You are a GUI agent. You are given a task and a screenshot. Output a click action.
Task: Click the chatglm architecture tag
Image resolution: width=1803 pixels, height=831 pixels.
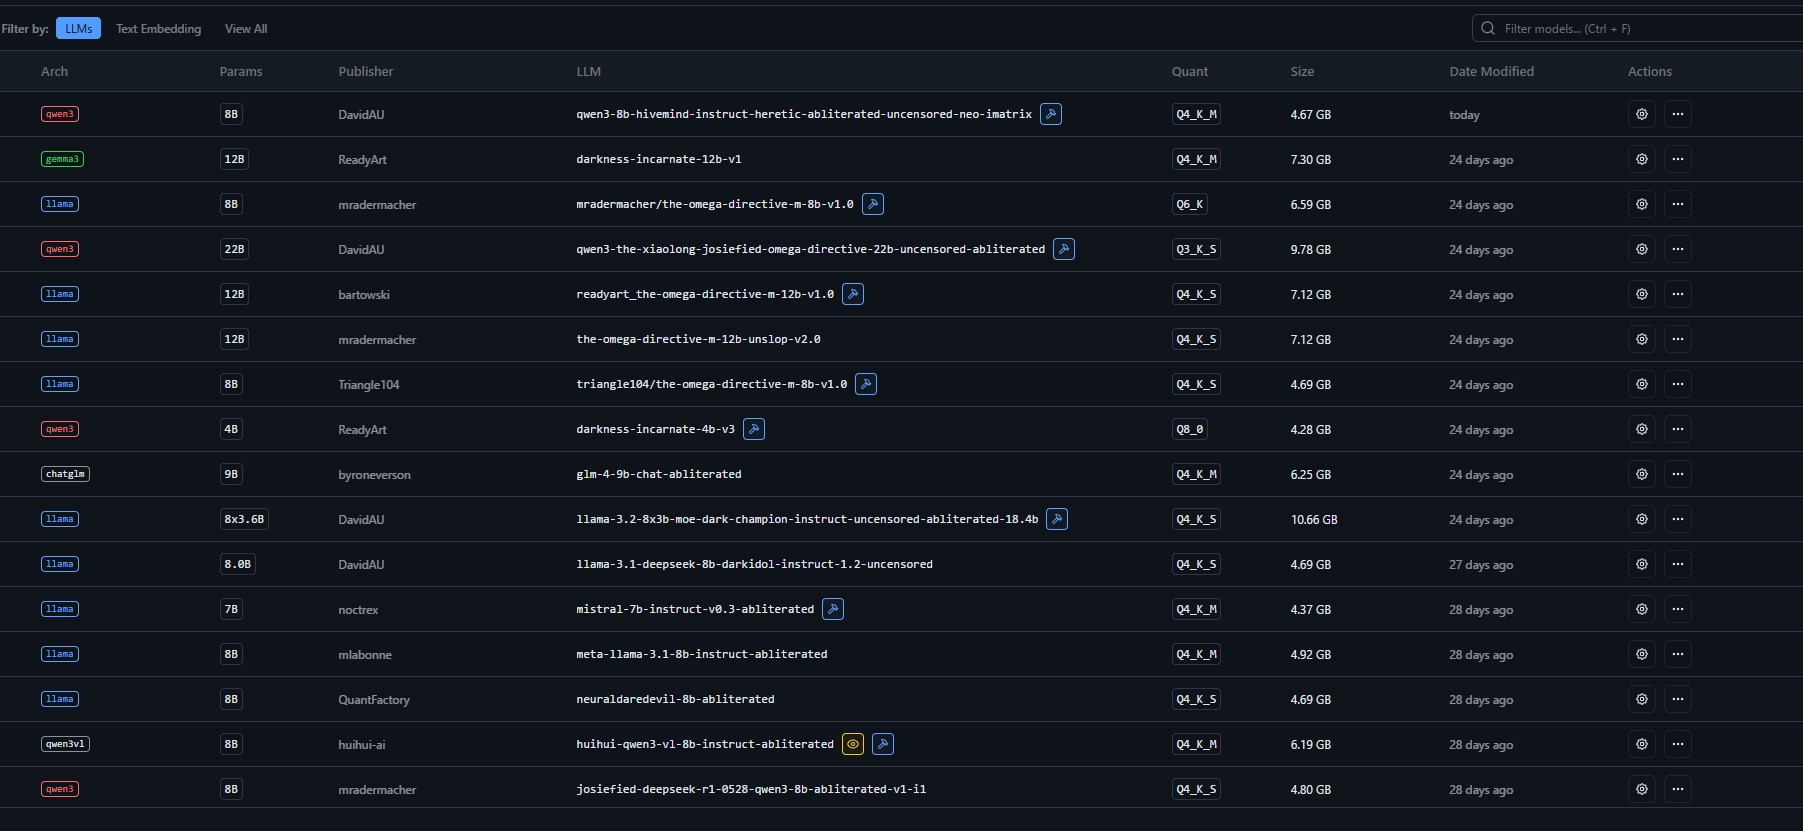(x=65, y=474)
